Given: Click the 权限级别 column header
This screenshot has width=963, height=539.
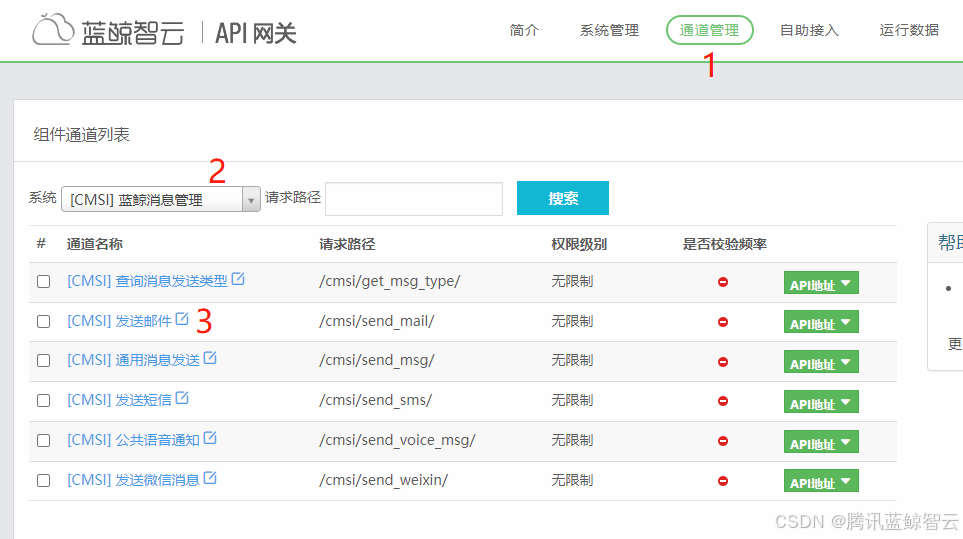Looking at the screenshot, I should [x=579, y=244].
